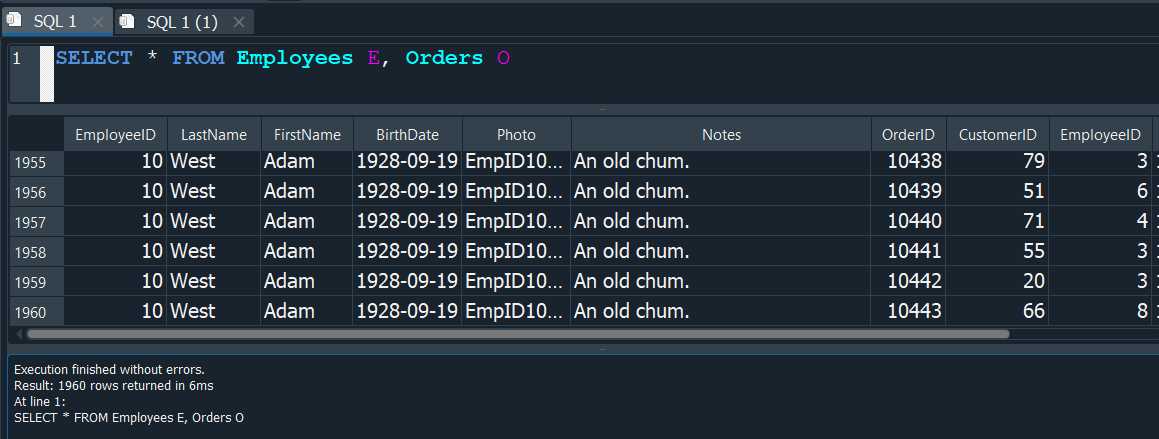Select the LastName column header

click(x=213, y=134)
